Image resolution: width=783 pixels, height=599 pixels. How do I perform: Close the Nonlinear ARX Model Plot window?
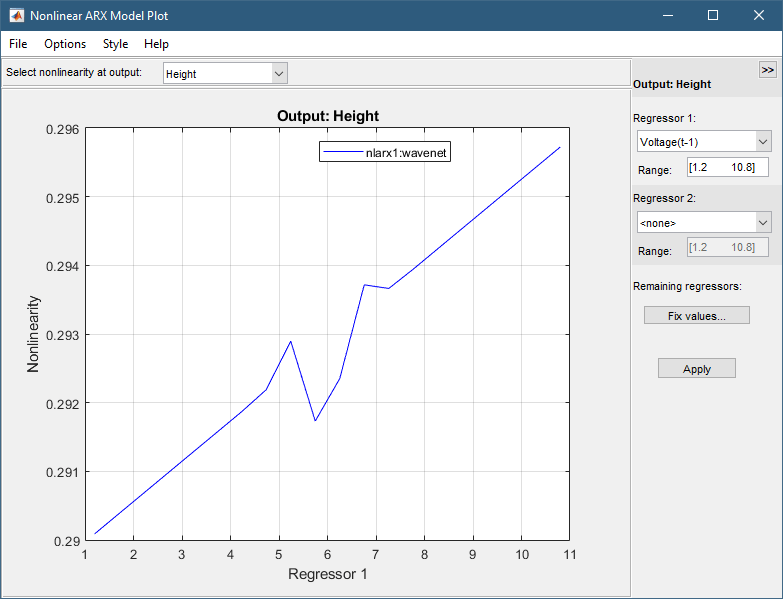tap(759, 15)
